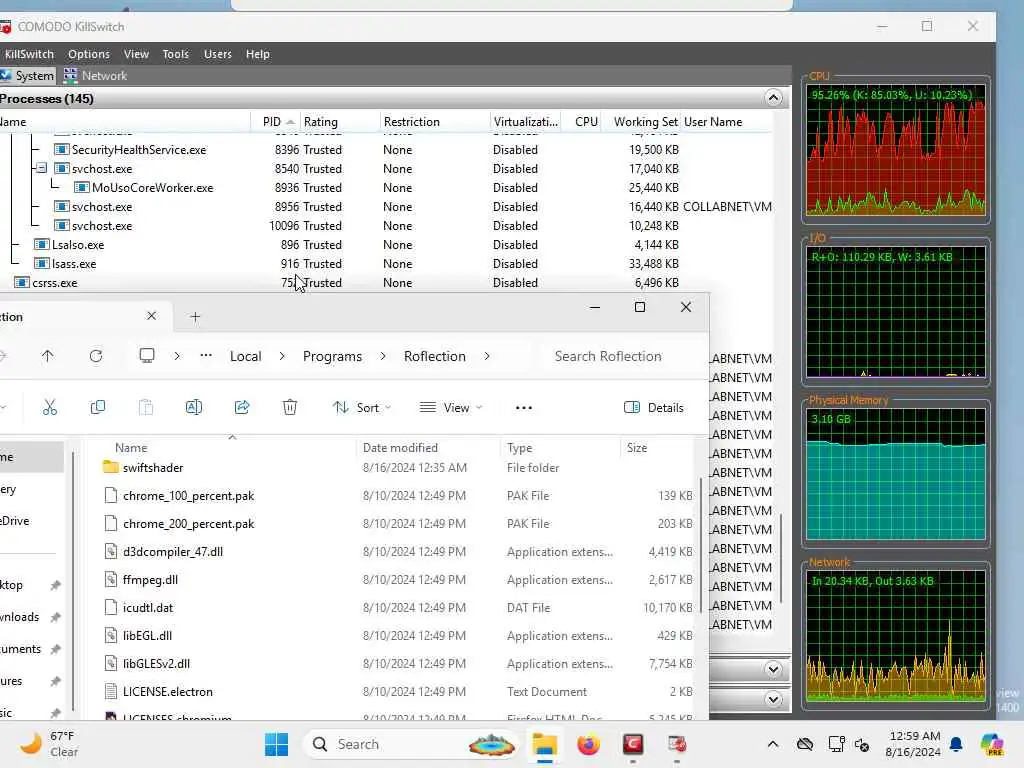
Task: Switch to the Network tab
Action: [x=95, y=76]
